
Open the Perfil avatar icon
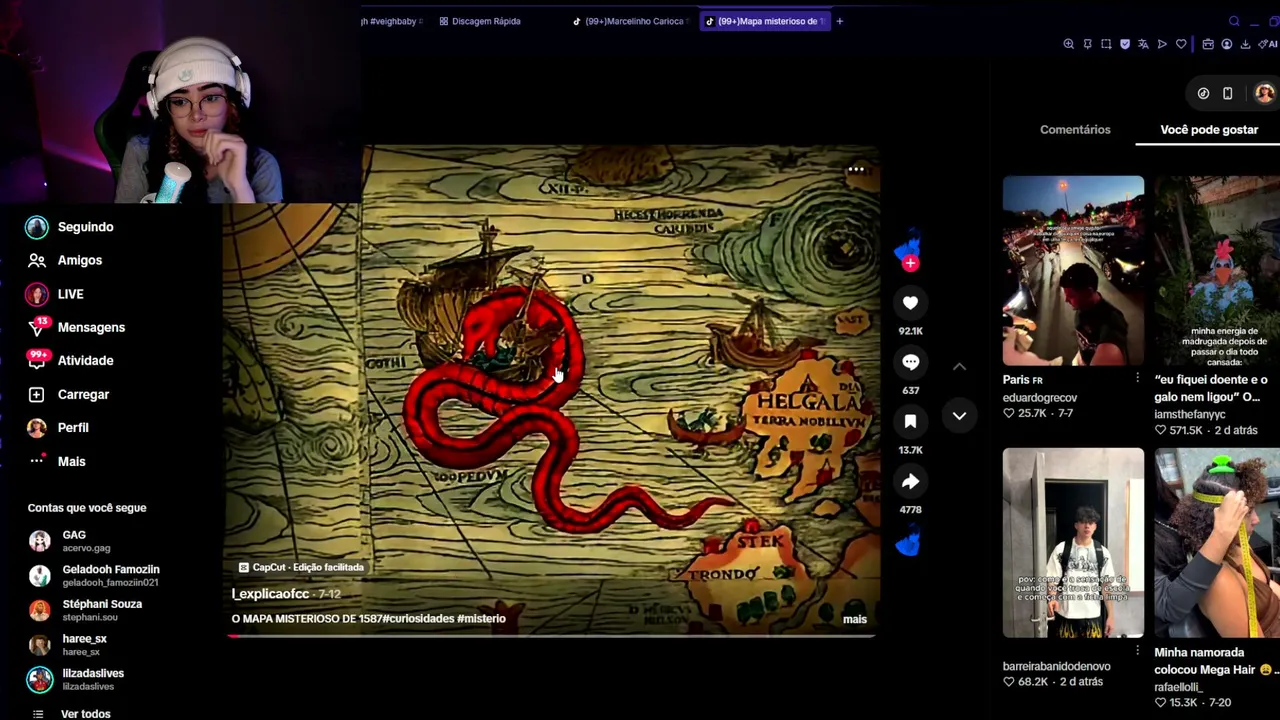[x=37, y=427]
